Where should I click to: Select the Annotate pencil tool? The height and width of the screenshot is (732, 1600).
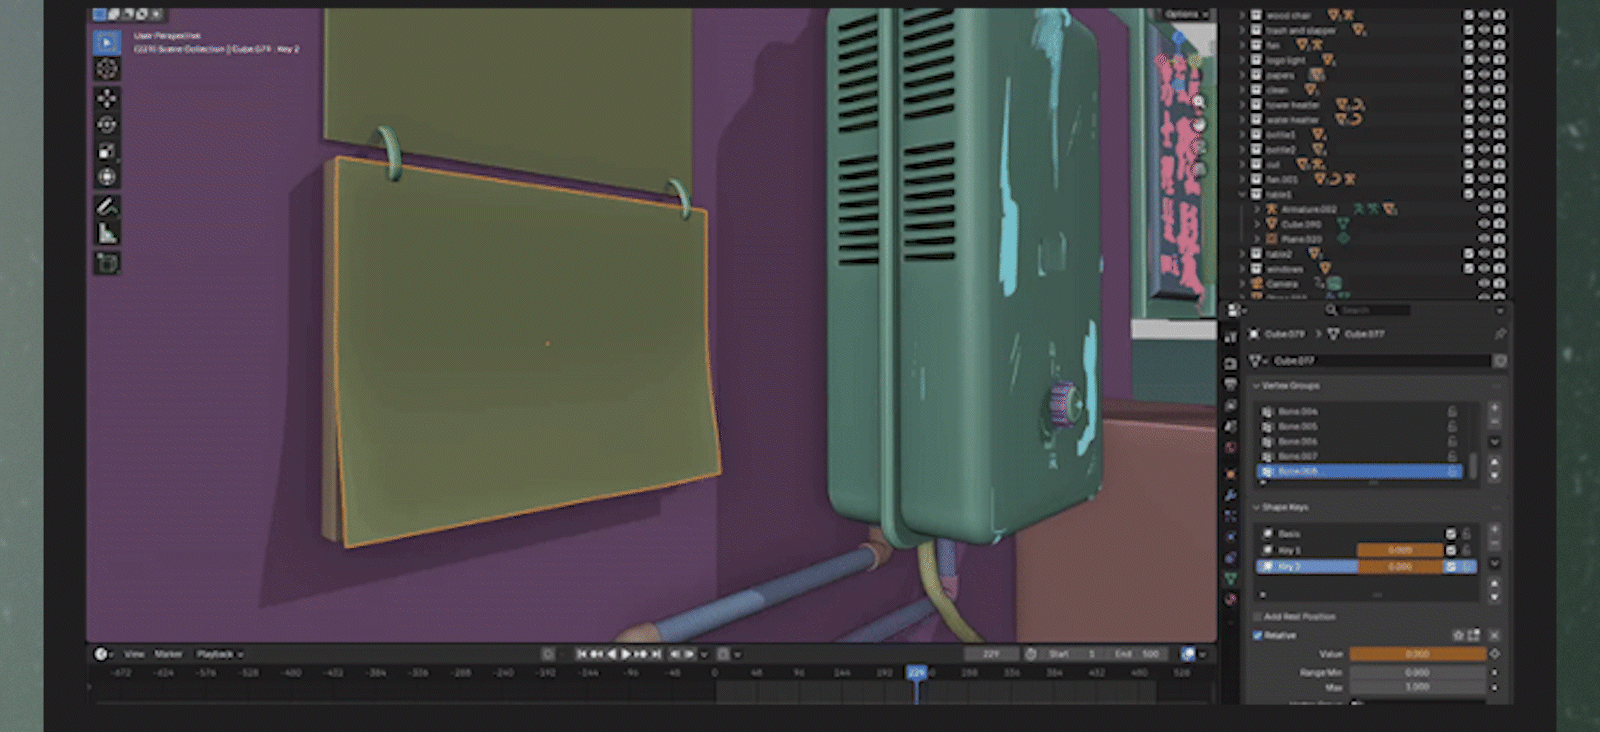pos(107,207)
